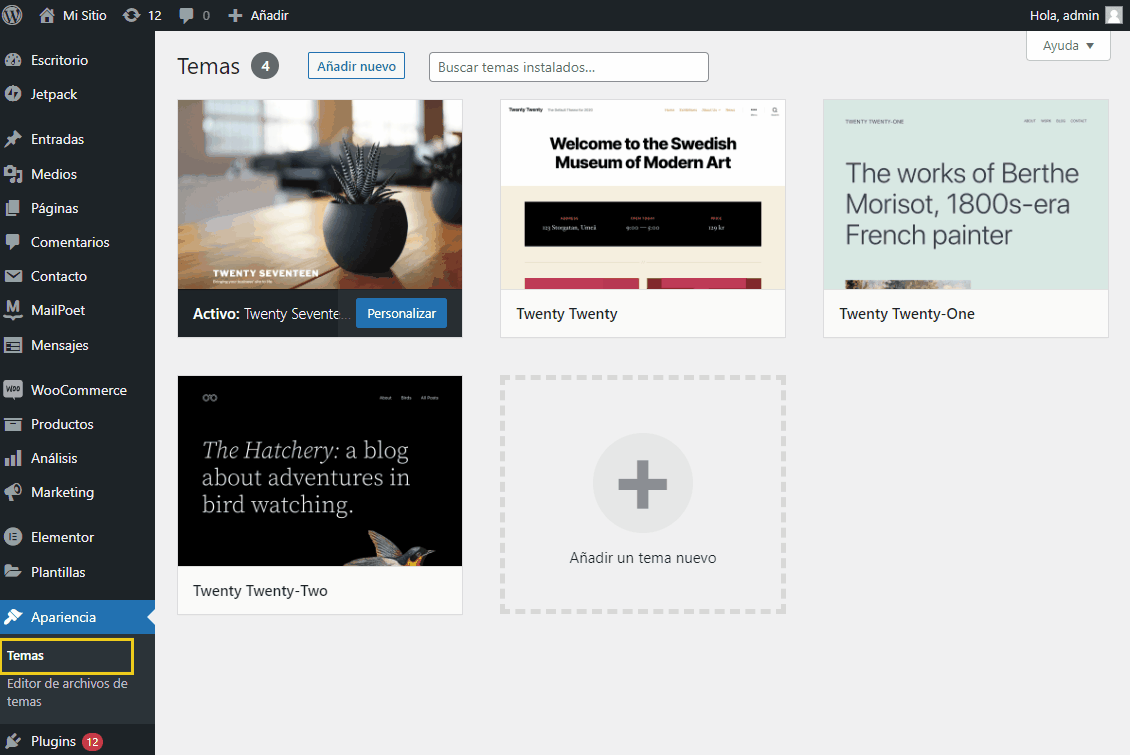
Task: Open the Páginas menu label
Action: tap(55, 208)
